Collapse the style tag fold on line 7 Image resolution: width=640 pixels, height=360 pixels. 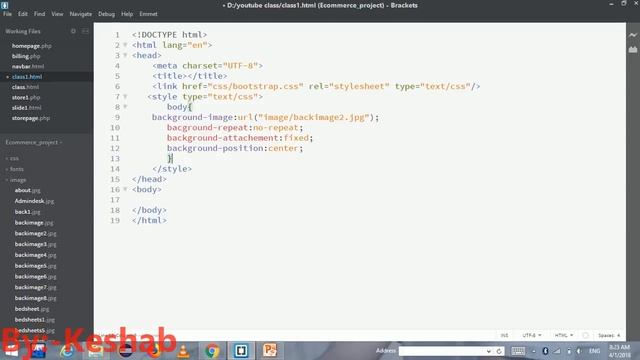125,96
